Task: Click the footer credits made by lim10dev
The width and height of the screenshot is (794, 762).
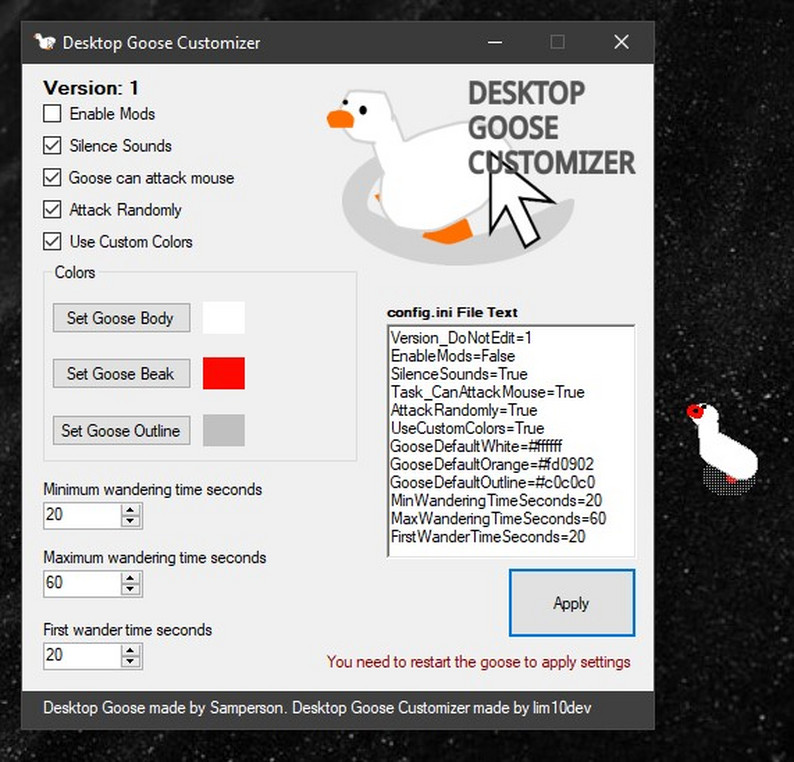Action: point(317,707)
